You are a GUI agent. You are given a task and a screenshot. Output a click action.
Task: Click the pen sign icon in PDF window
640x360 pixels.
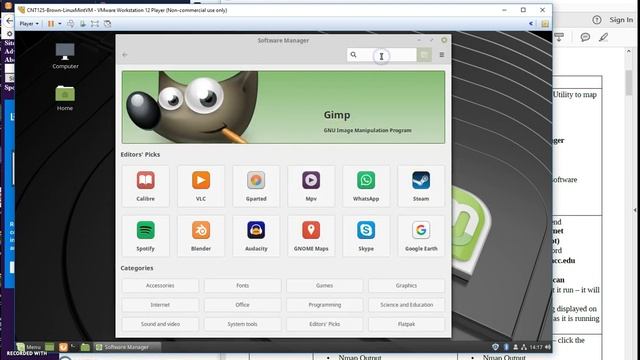coord(604,37)
